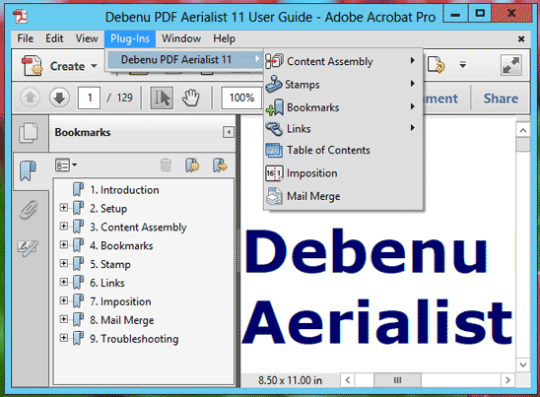The image size is (540, 397).
Task: Click the horizontal scrollbar right arrow
Action: click(x=508, y=380)
